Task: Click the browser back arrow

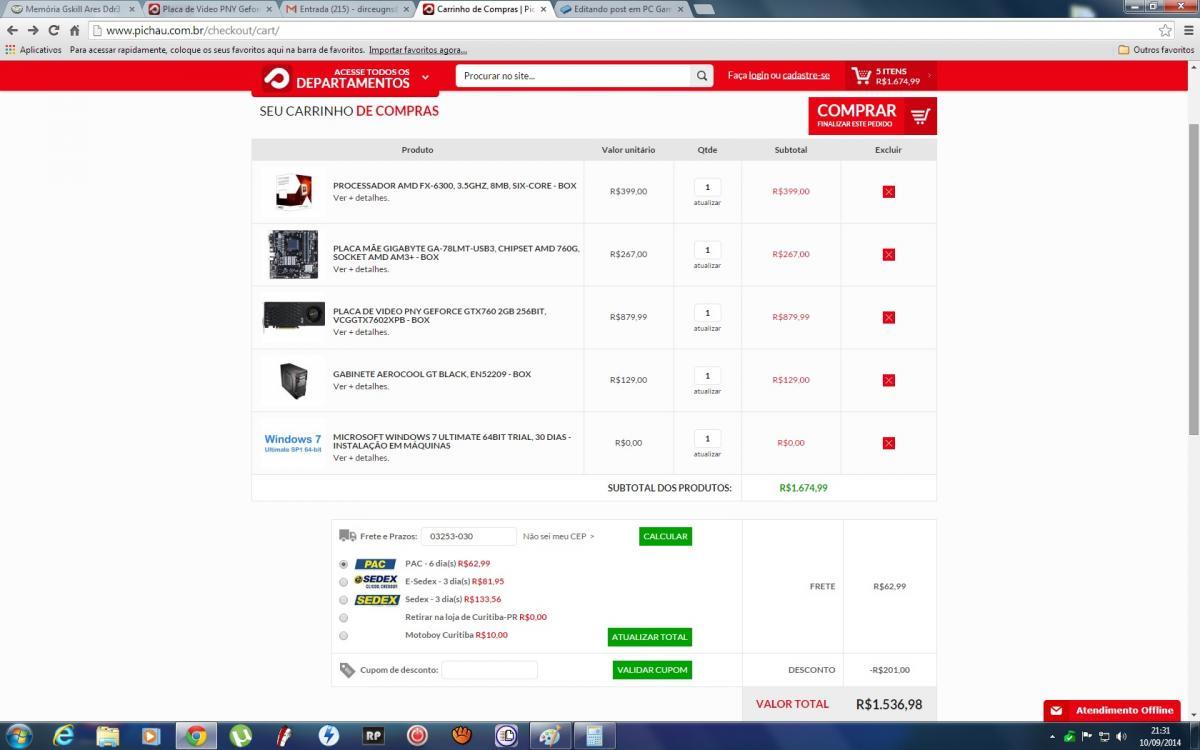Action: pos(12,30)
